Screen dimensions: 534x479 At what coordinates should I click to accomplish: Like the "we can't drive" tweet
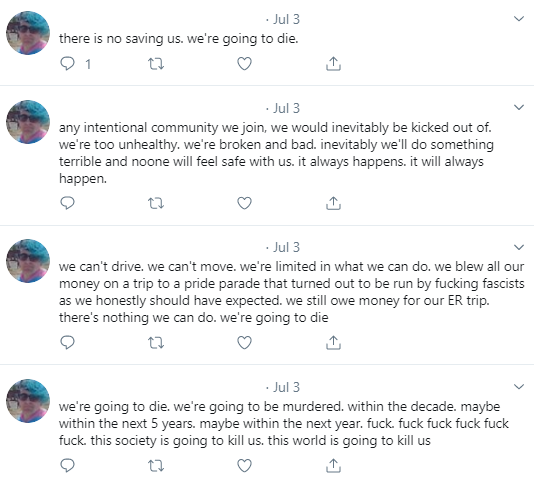point(245,342)
